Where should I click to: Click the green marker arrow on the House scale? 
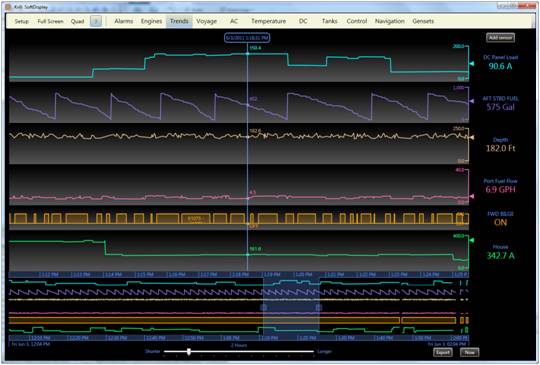click(472, 240)
